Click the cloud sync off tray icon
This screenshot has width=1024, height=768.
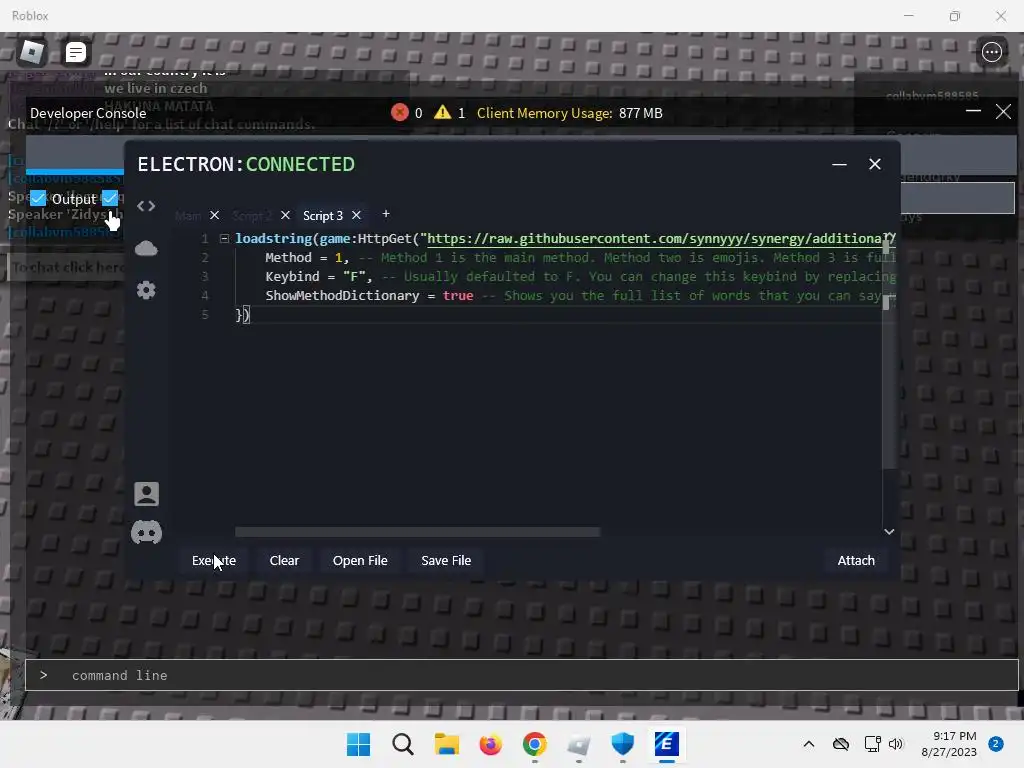[x=840, y=744]
